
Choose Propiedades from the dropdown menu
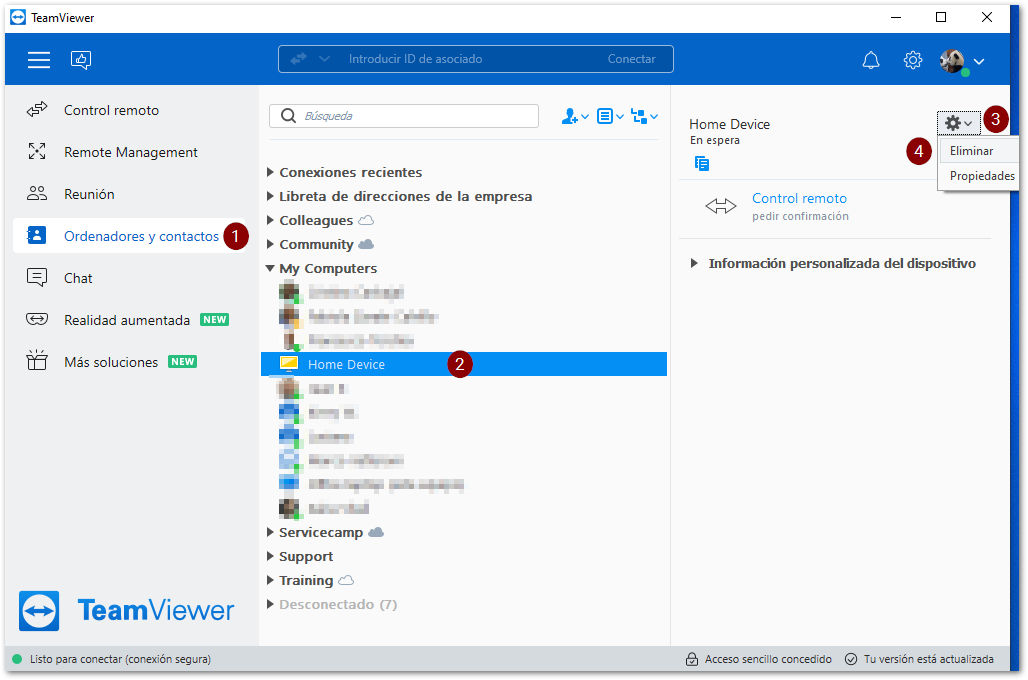tap(981, 176)
